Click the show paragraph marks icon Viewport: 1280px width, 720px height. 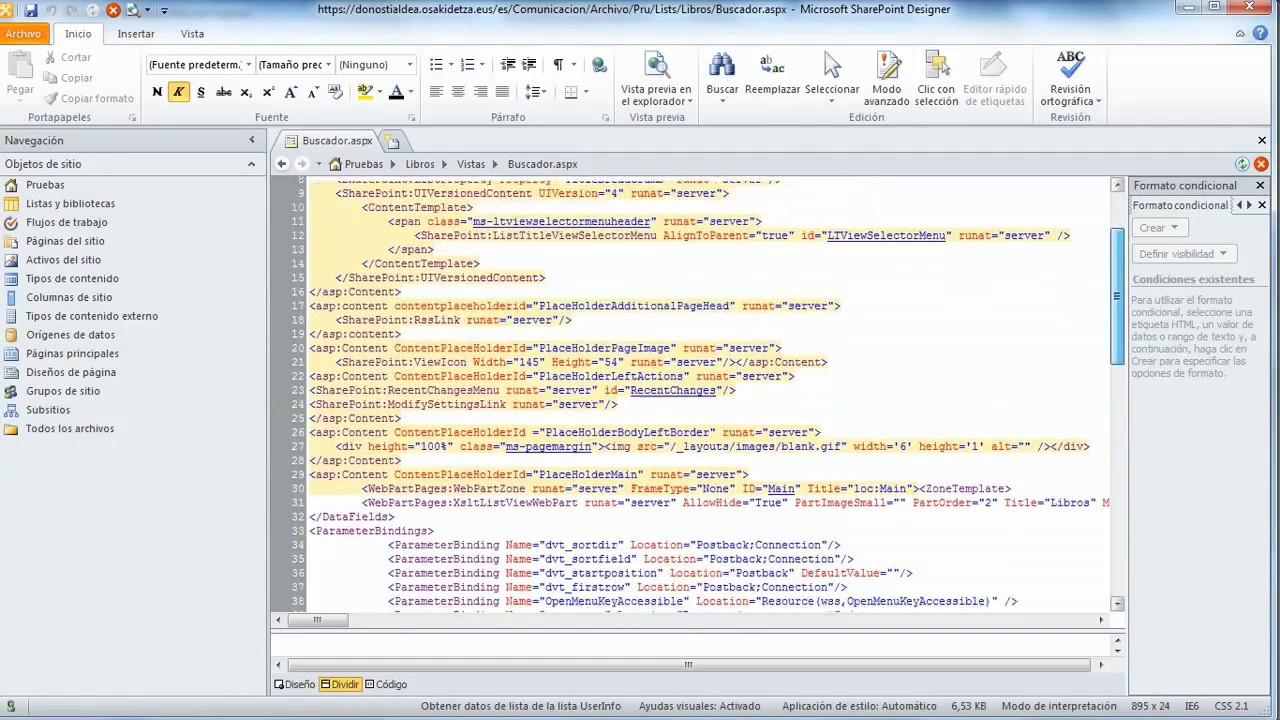(558, 65)
